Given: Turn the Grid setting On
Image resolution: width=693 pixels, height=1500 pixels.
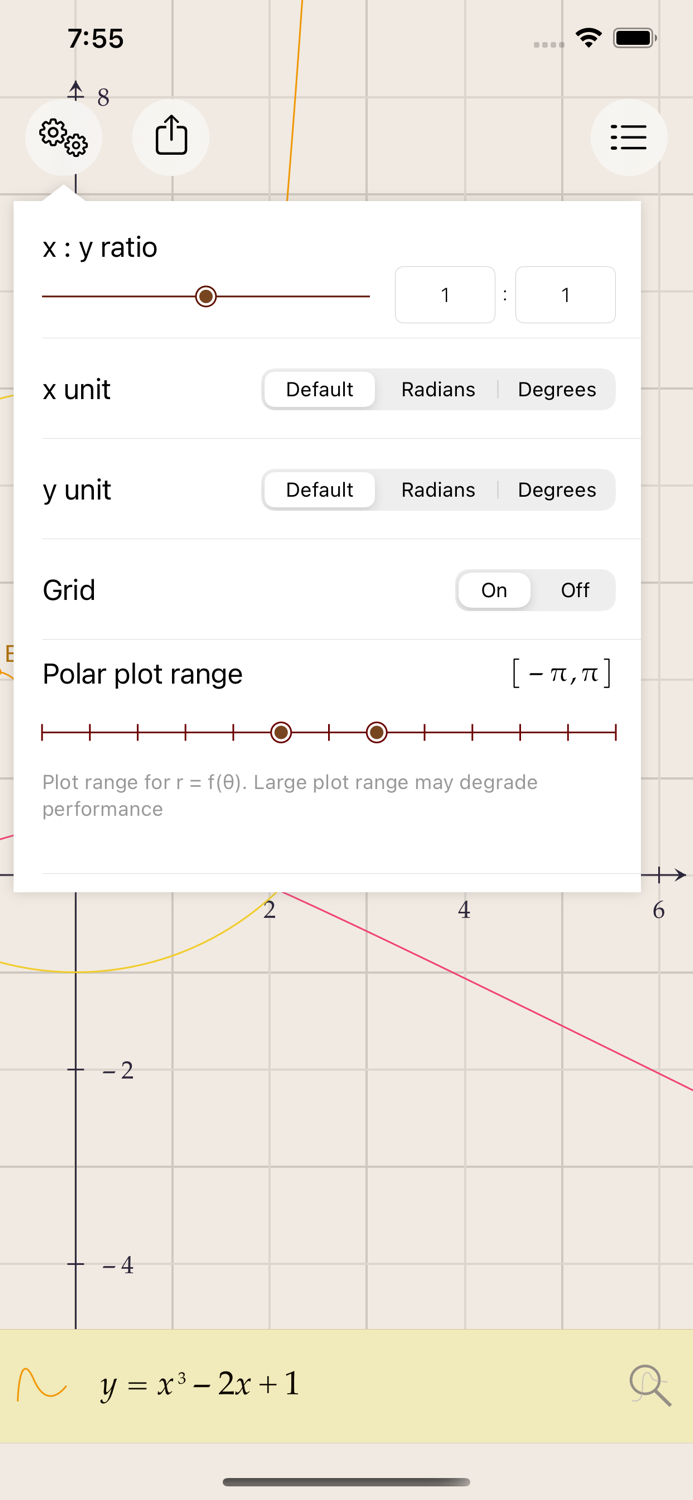Looking at the screenshot, I should pos(494,590).
